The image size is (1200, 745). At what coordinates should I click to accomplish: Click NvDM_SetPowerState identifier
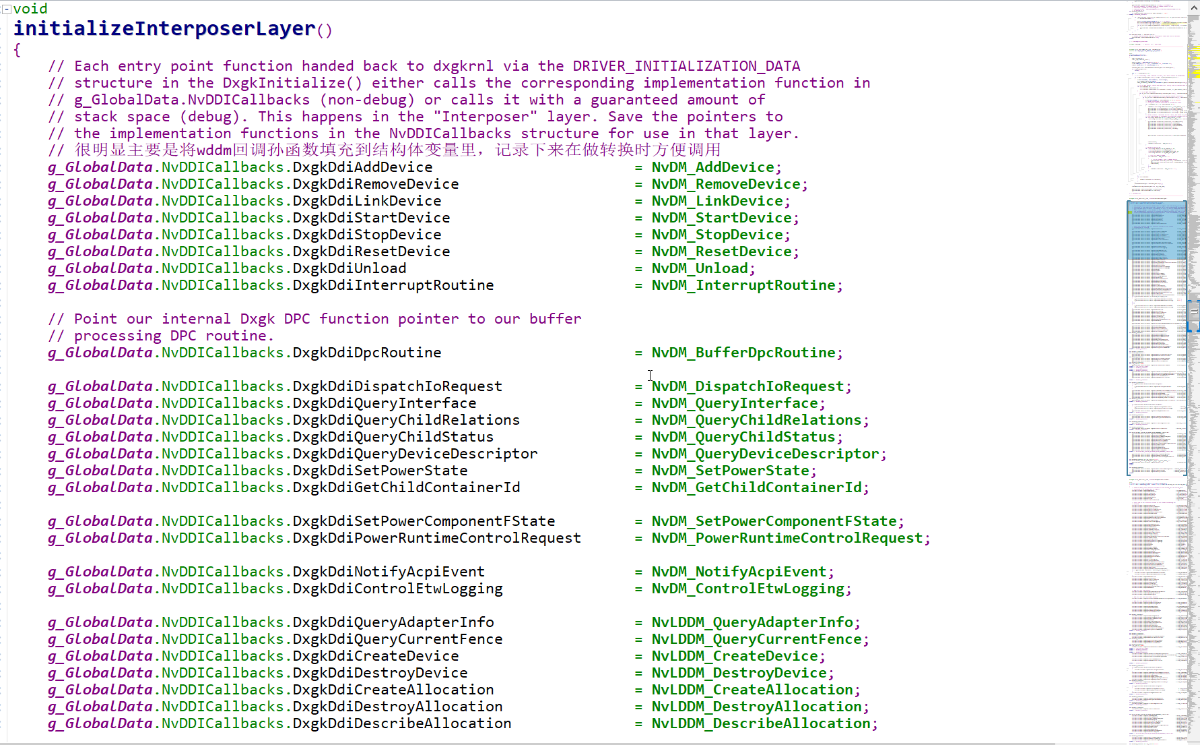click(730, 471)
